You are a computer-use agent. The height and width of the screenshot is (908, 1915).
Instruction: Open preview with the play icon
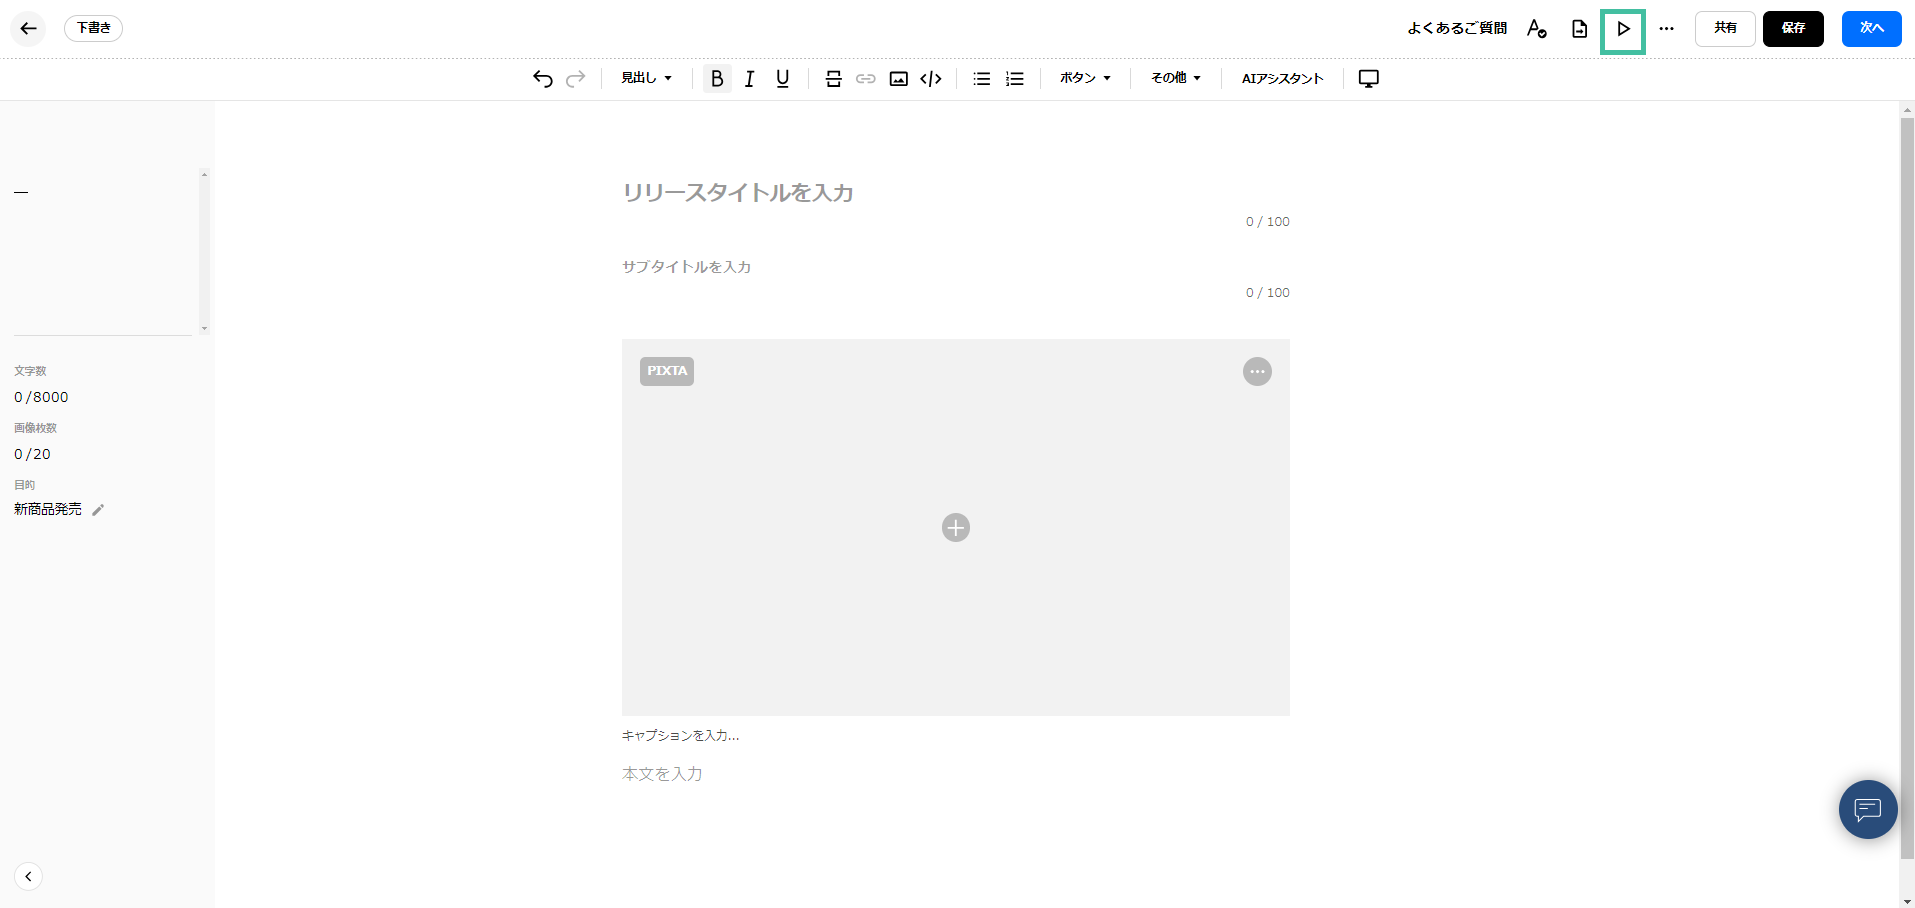click(x=1622, y=30)
